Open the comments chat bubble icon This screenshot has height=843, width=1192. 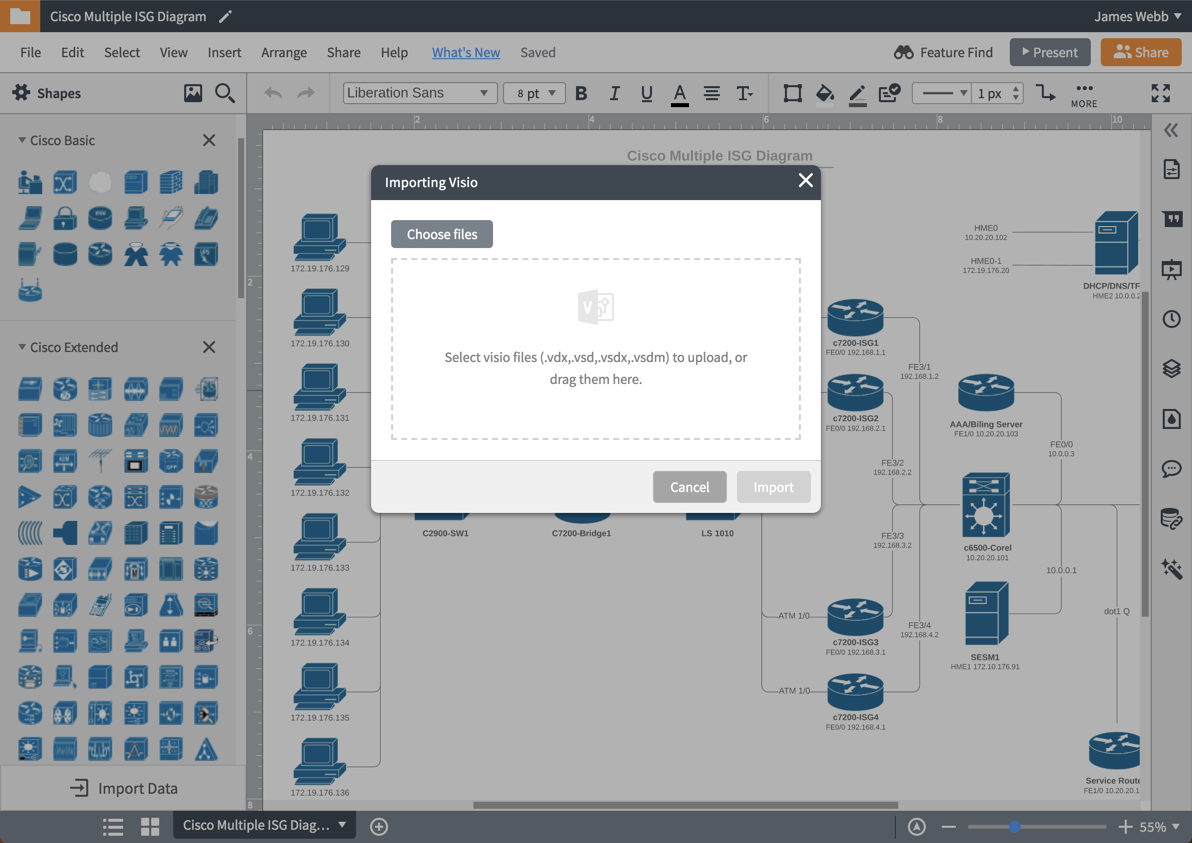(1172, 469)
